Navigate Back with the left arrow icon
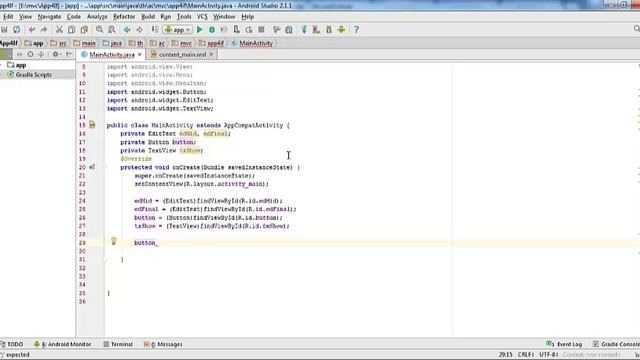The height and width of the screenshot is (360, 640). click(127, 29)
